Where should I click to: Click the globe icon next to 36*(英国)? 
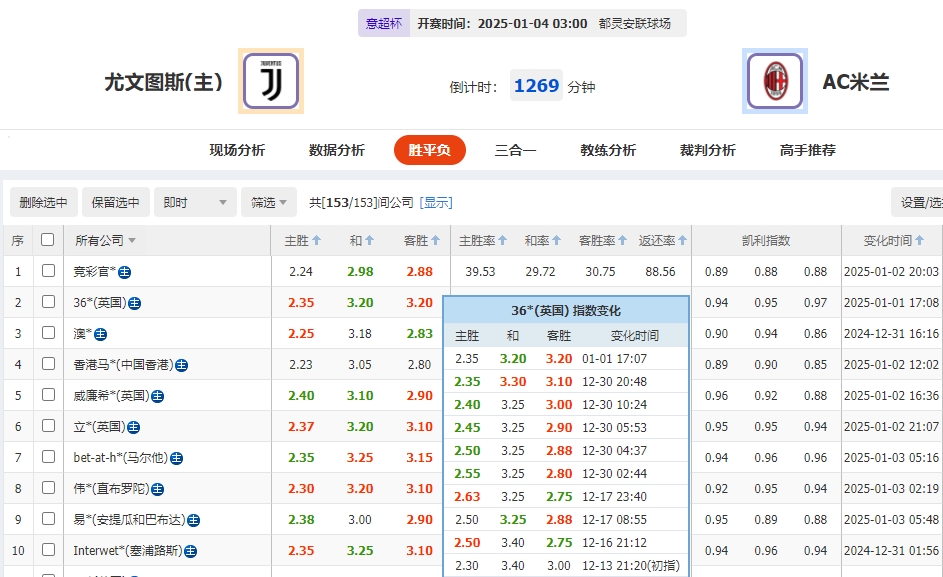[x=135, y=302]
